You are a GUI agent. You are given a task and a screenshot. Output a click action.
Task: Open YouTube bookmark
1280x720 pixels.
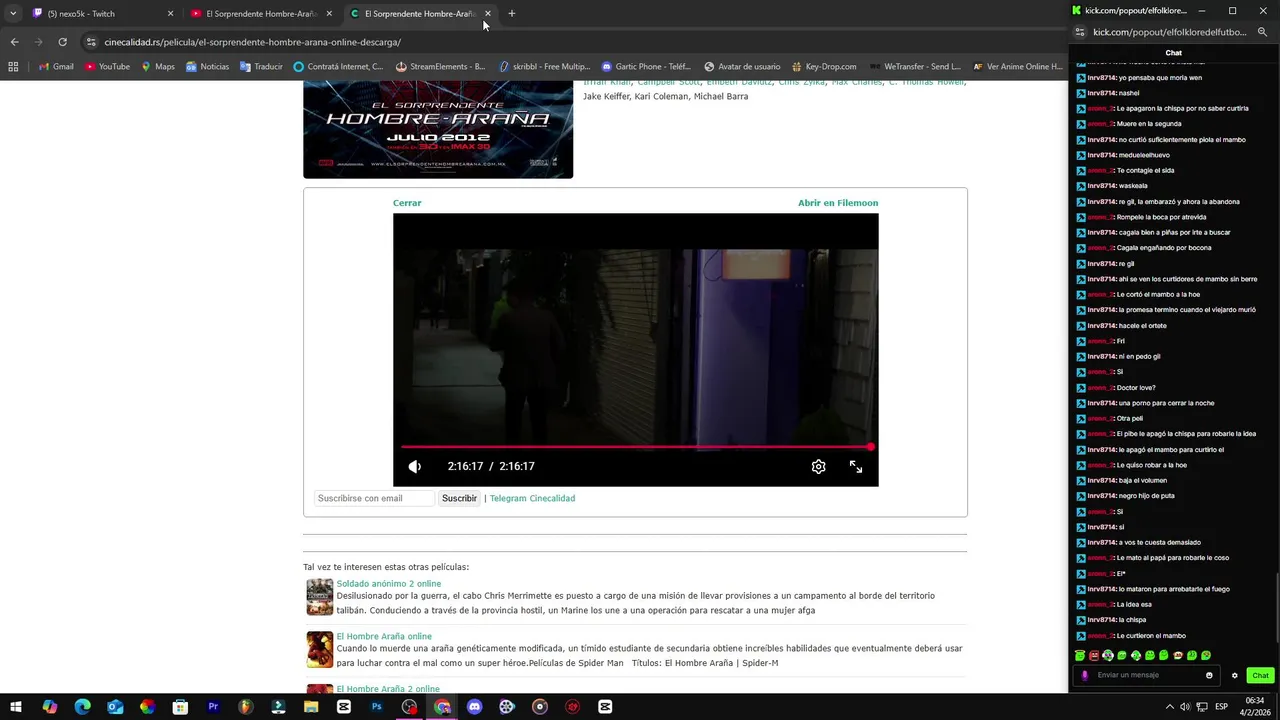pos(107,67)
